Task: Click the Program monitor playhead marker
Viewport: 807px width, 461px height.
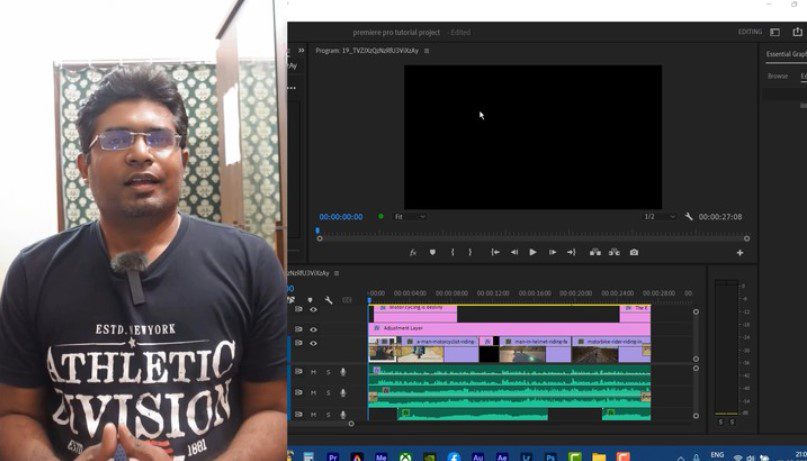Action: [318, 230]
